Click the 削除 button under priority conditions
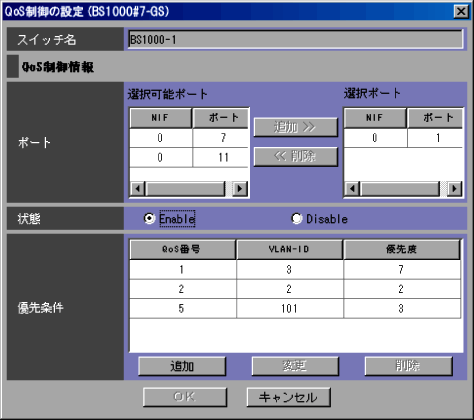 [x=408, y=366]
